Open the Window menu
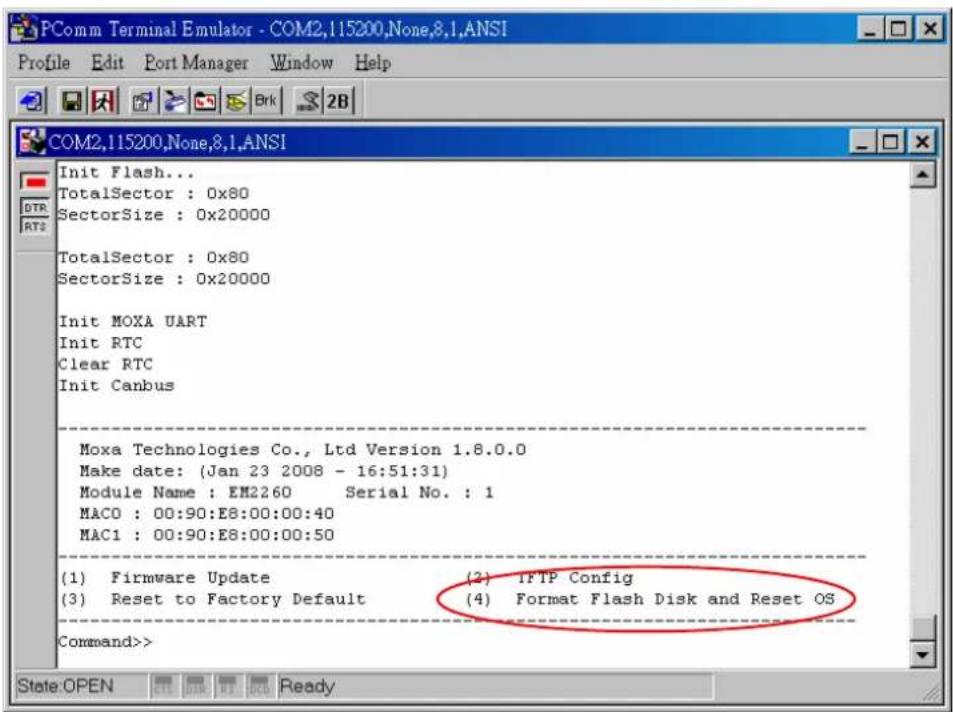The height and width of the screenshot is (712, 953). 301,63
